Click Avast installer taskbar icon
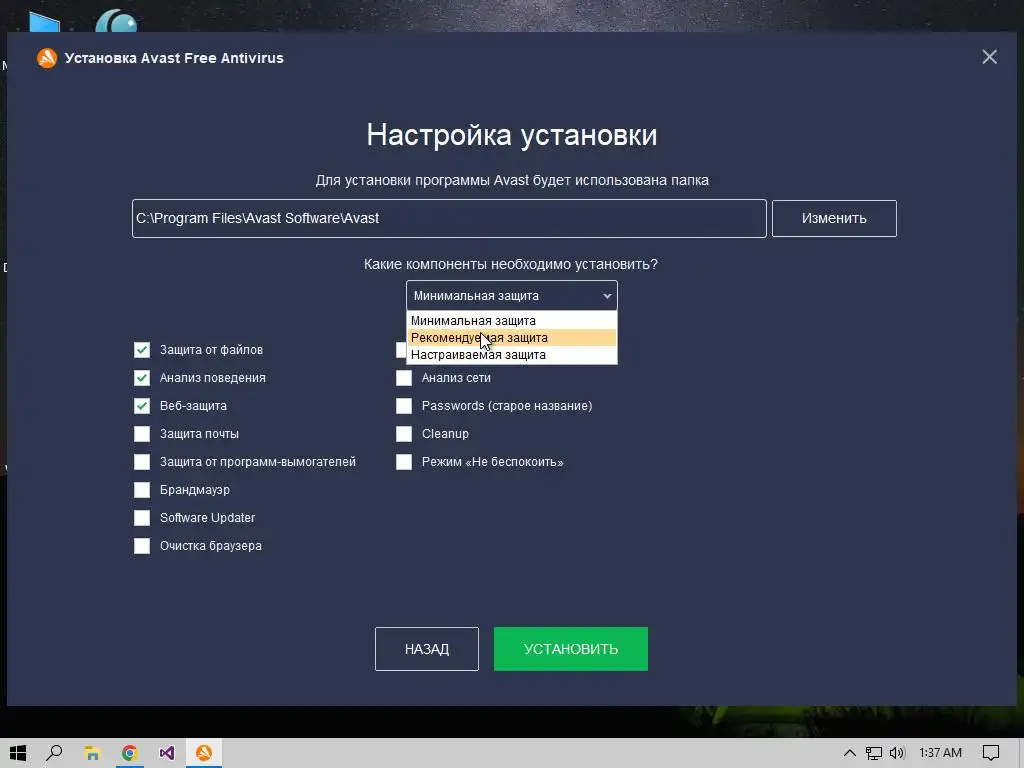 pyautogui.click(x=204, y=753)
